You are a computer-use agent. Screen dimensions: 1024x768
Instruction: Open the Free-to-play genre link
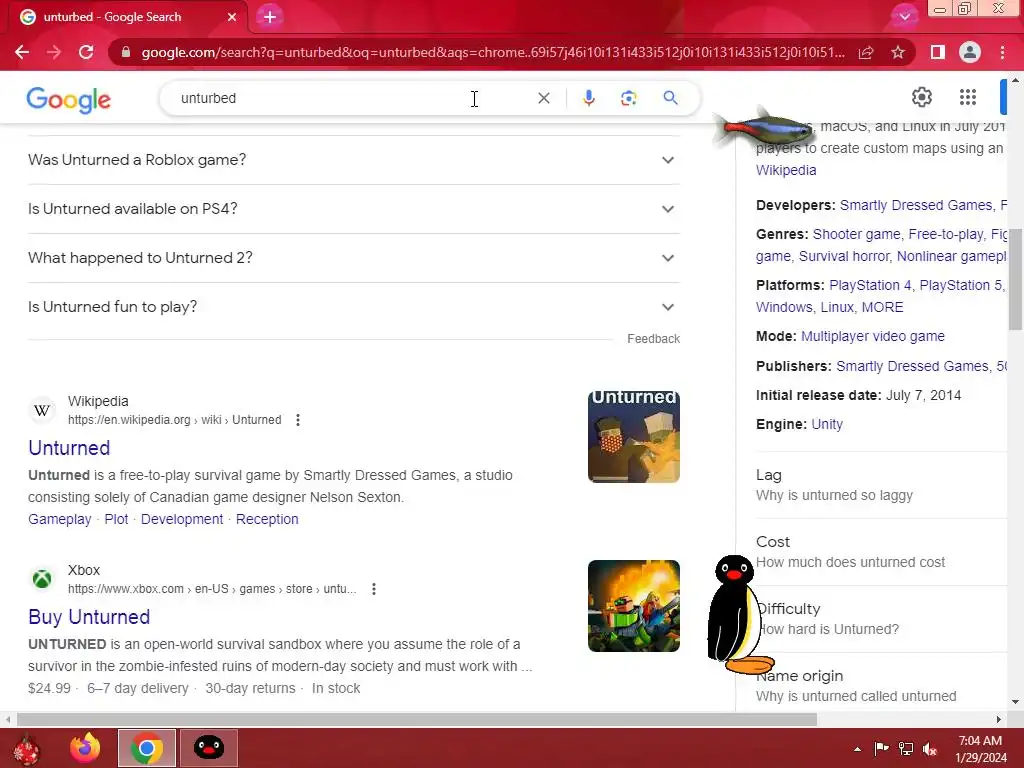tap(946, 234)
